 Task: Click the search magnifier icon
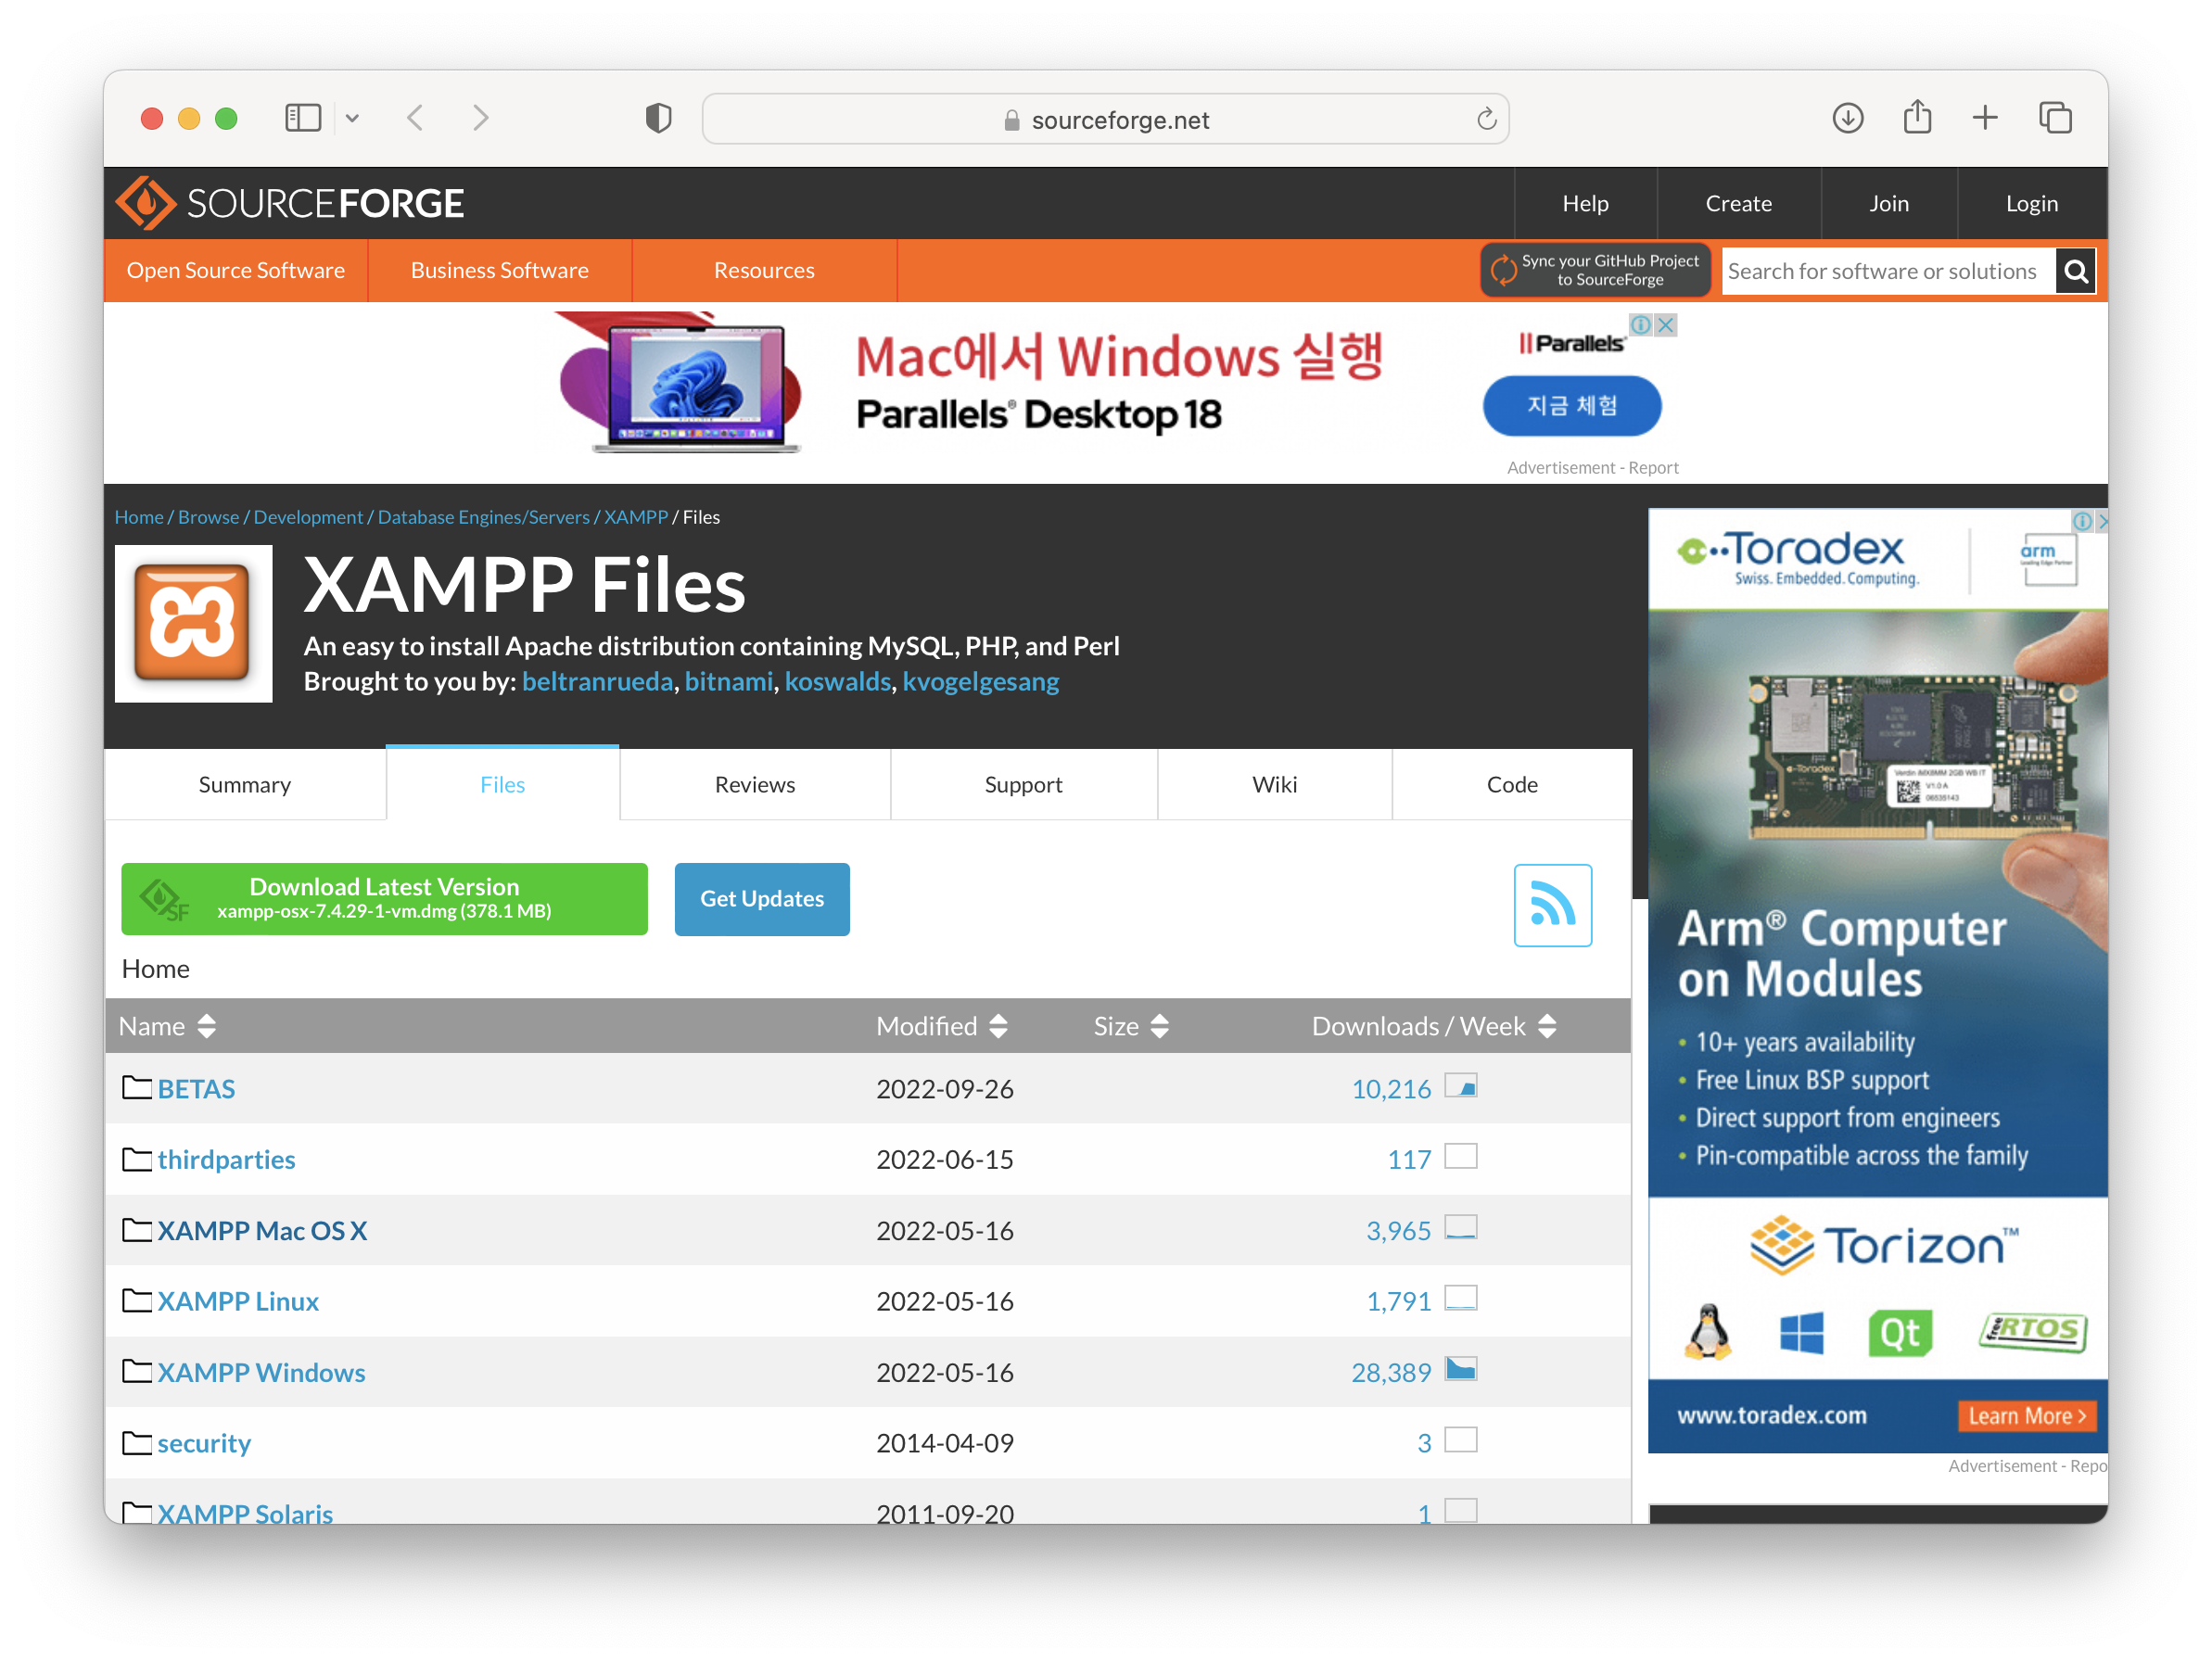[2075, 271]
